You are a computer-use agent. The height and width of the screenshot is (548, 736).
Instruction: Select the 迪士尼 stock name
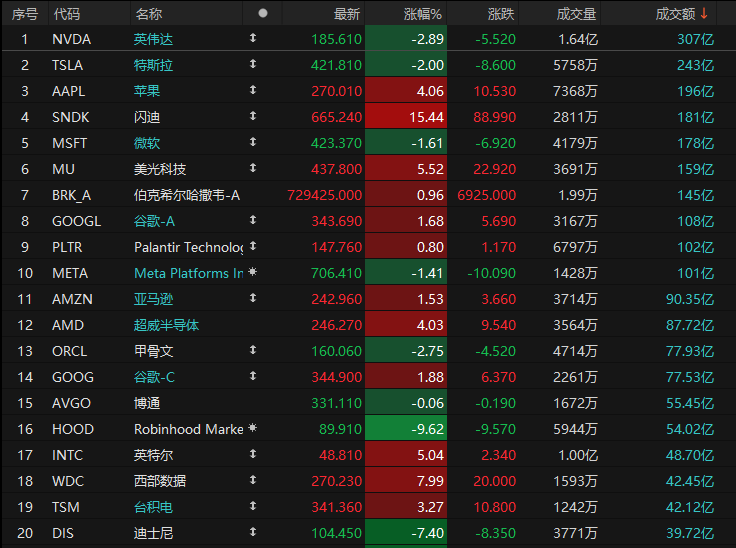(x=153, y=533)
